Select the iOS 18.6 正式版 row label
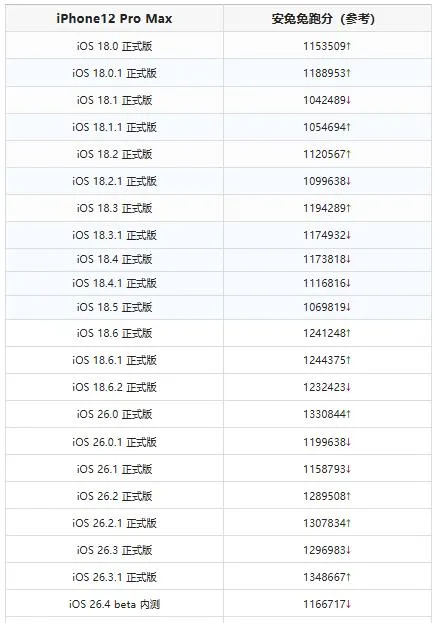The height and width of the screenshot is (623, 436). click(114, 333)
